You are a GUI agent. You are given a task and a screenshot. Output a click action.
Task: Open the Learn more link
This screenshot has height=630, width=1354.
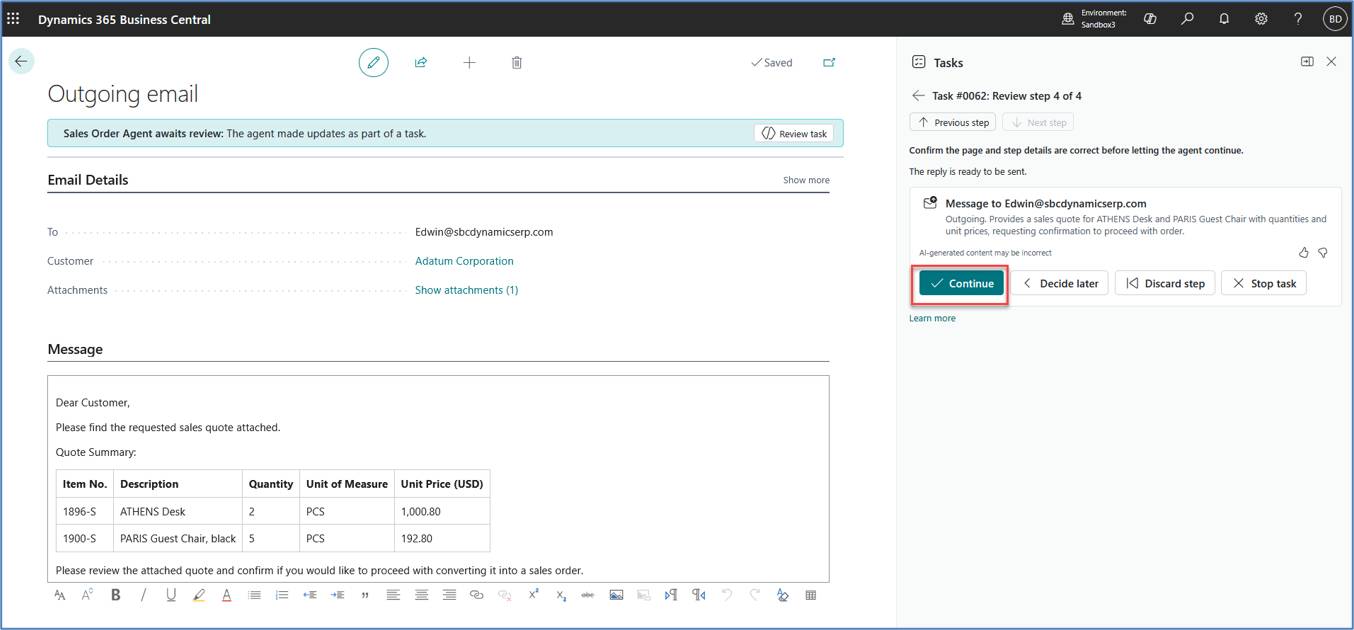[932, 318]
